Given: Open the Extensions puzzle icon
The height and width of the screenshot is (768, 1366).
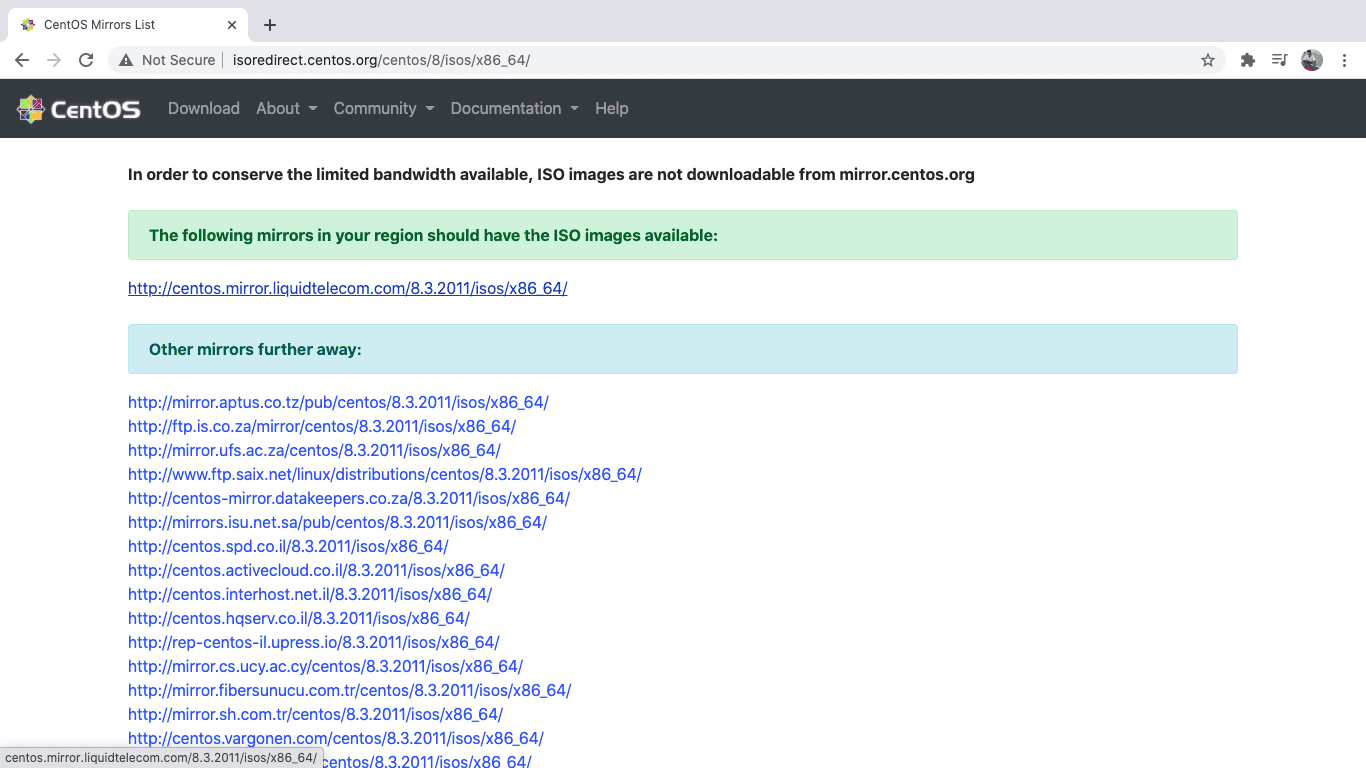Looking at the screenshot, I should pos(1247,60).
